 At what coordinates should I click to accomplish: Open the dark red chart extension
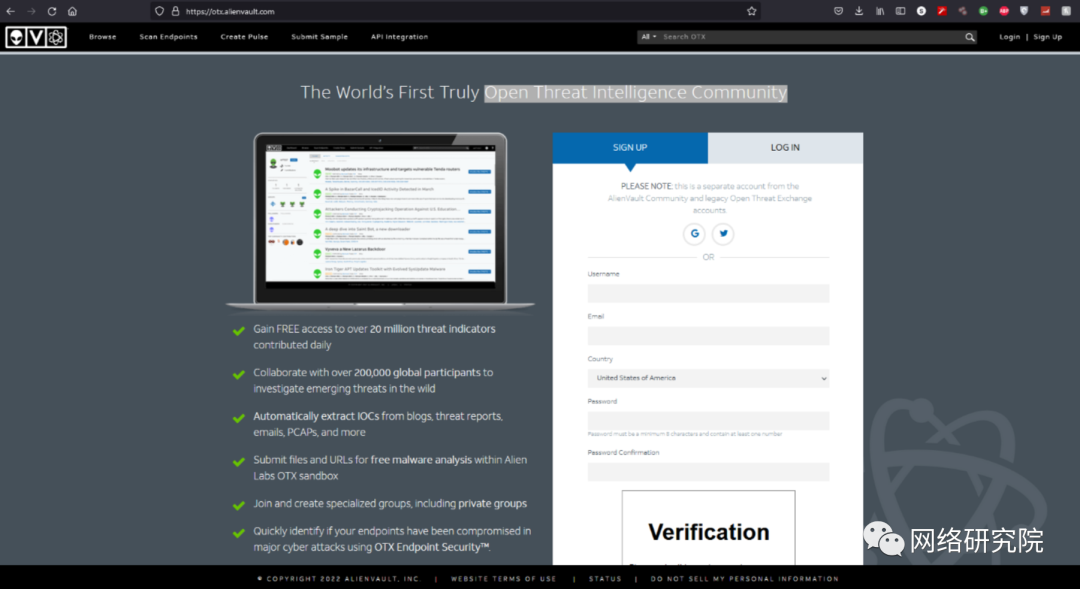tap(1045, 11)
